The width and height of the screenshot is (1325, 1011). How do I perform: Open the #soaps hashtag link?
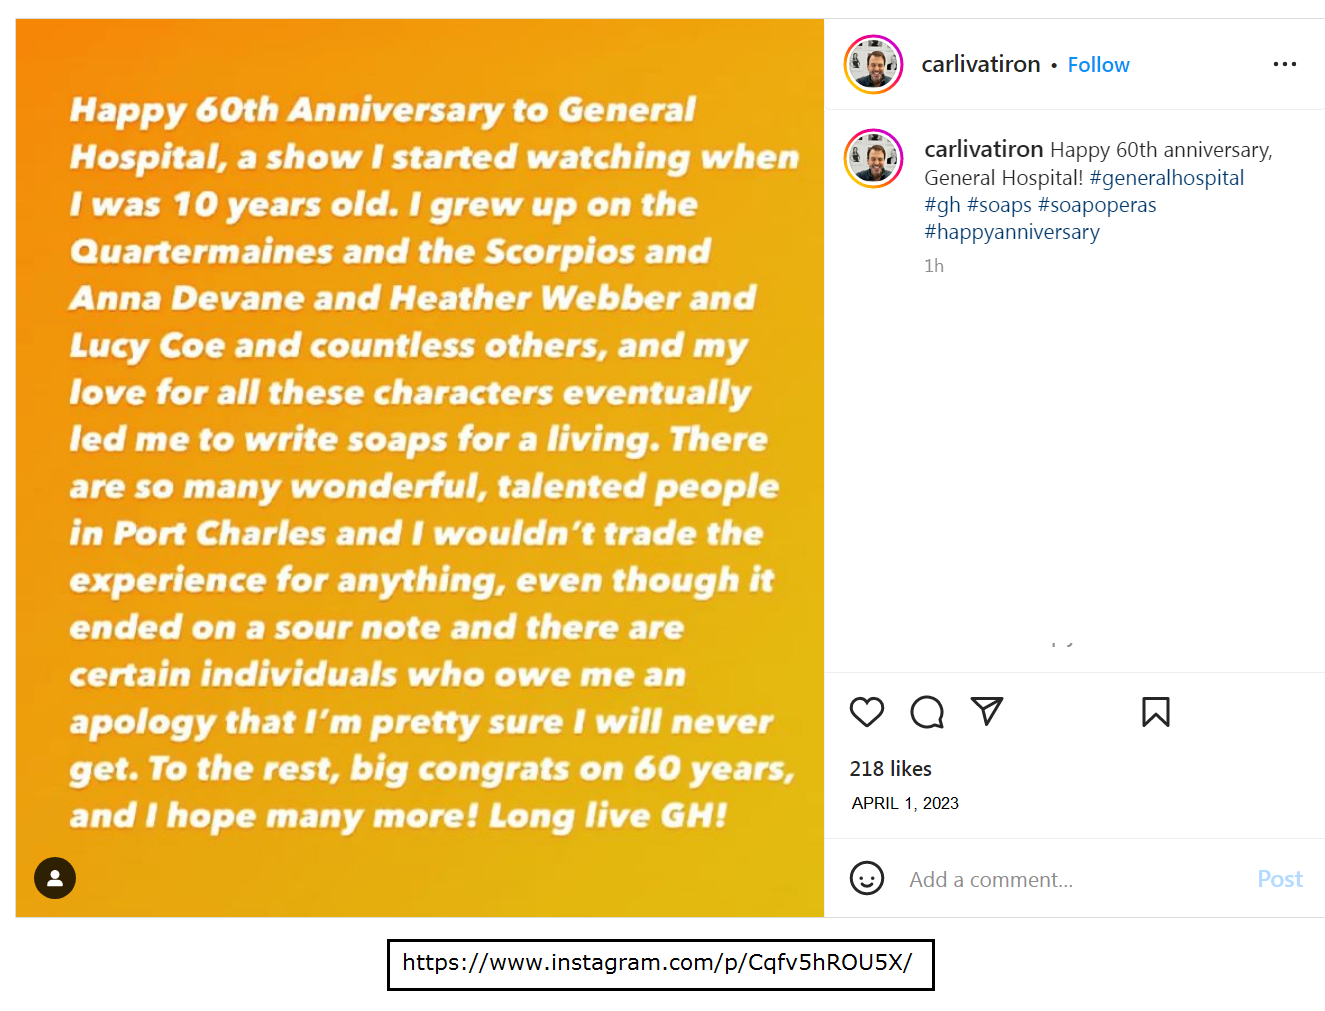999,205
